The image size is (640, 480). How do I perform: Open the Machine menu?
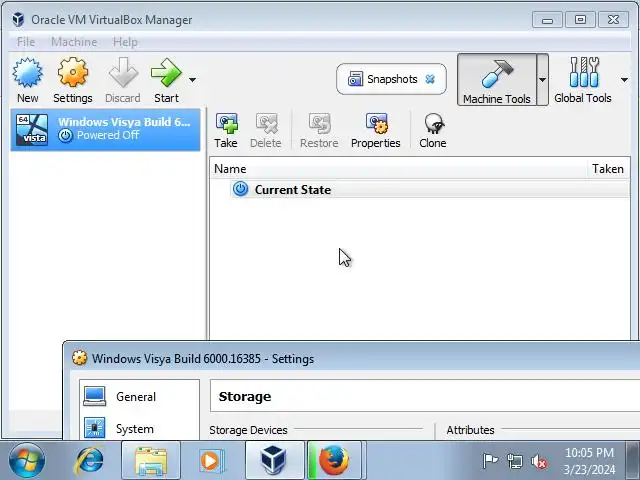coord(74,42)
